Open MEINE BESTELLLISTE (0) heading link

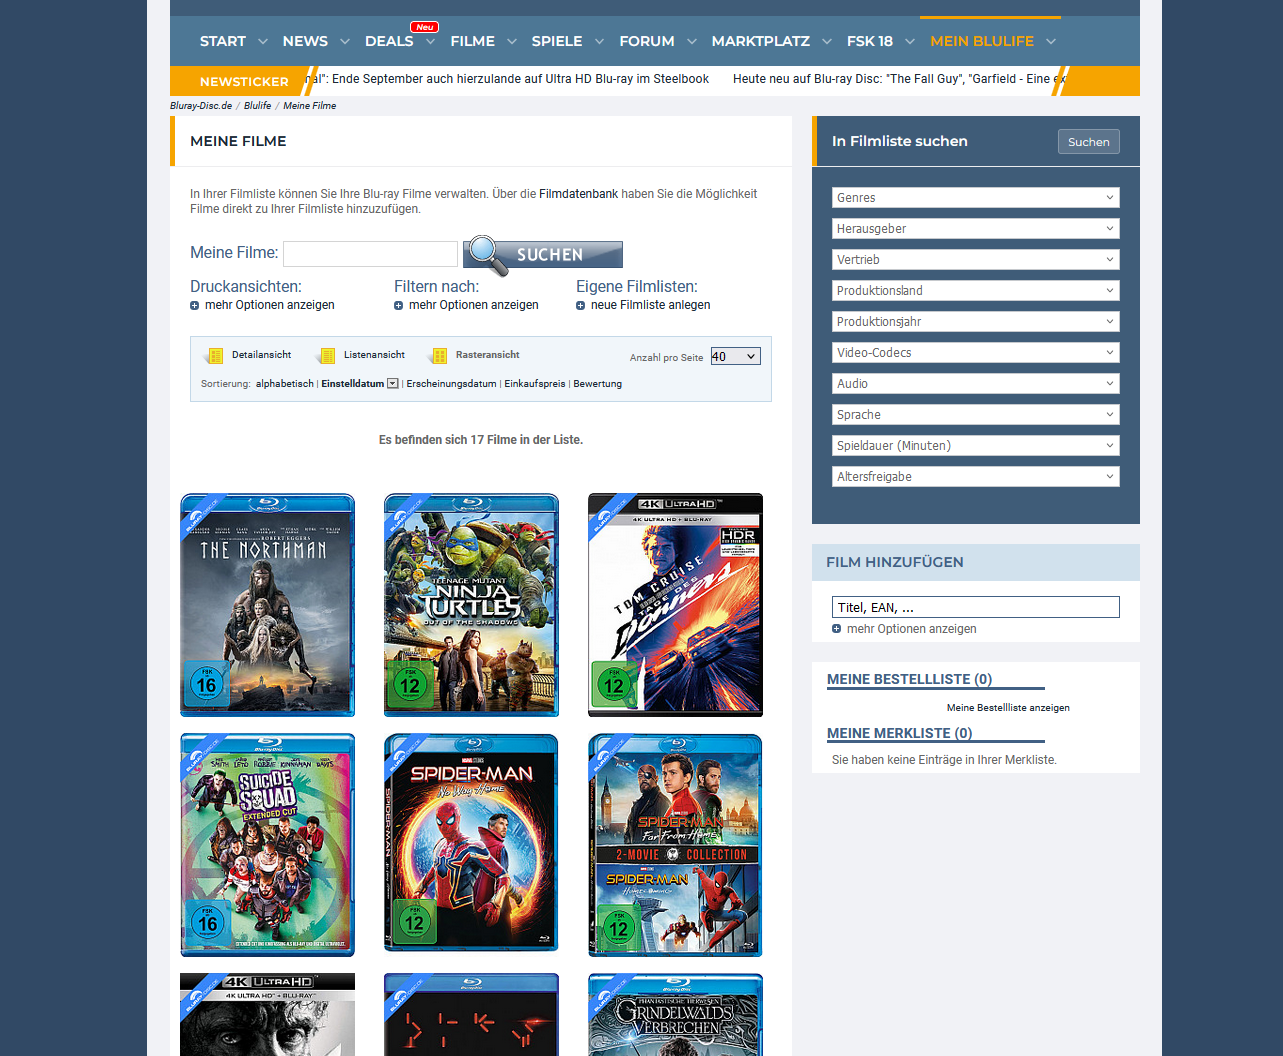point(909,679)
